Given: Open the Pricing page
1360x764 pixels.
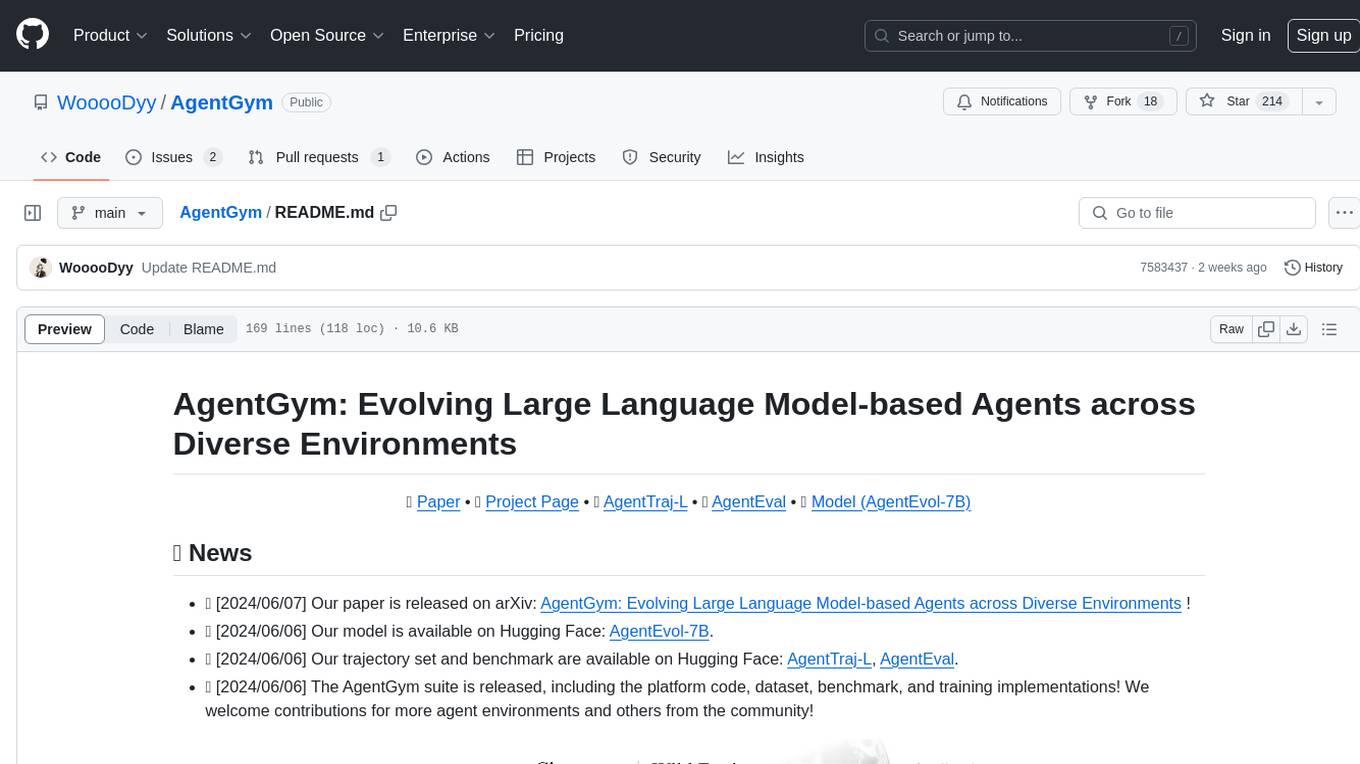Looking at the screenshot, I should click(539, 35).
